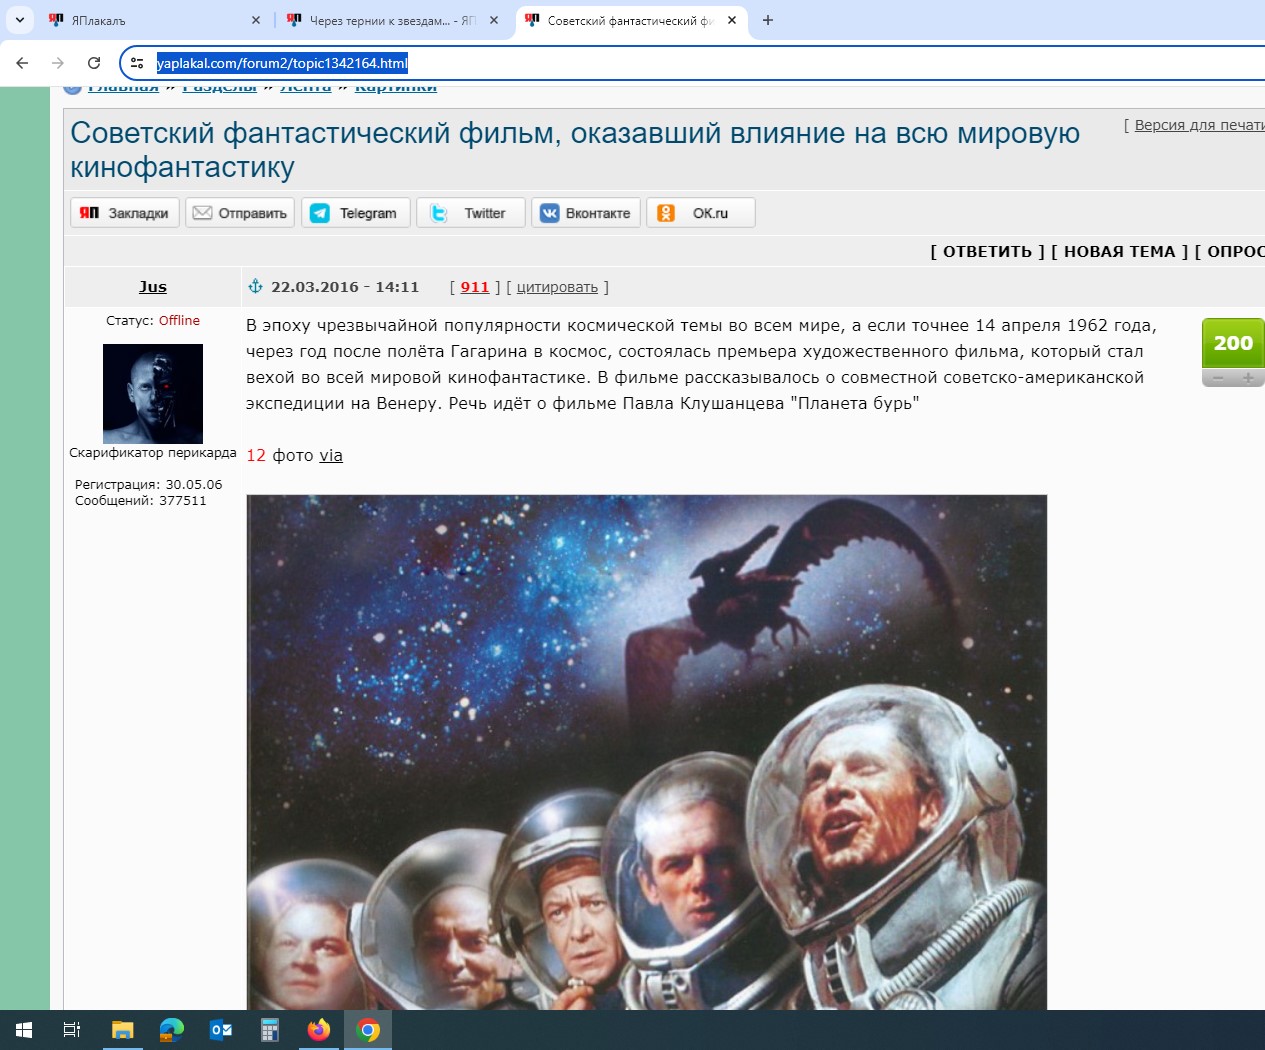Click the topic title heading

click(575, 150)
